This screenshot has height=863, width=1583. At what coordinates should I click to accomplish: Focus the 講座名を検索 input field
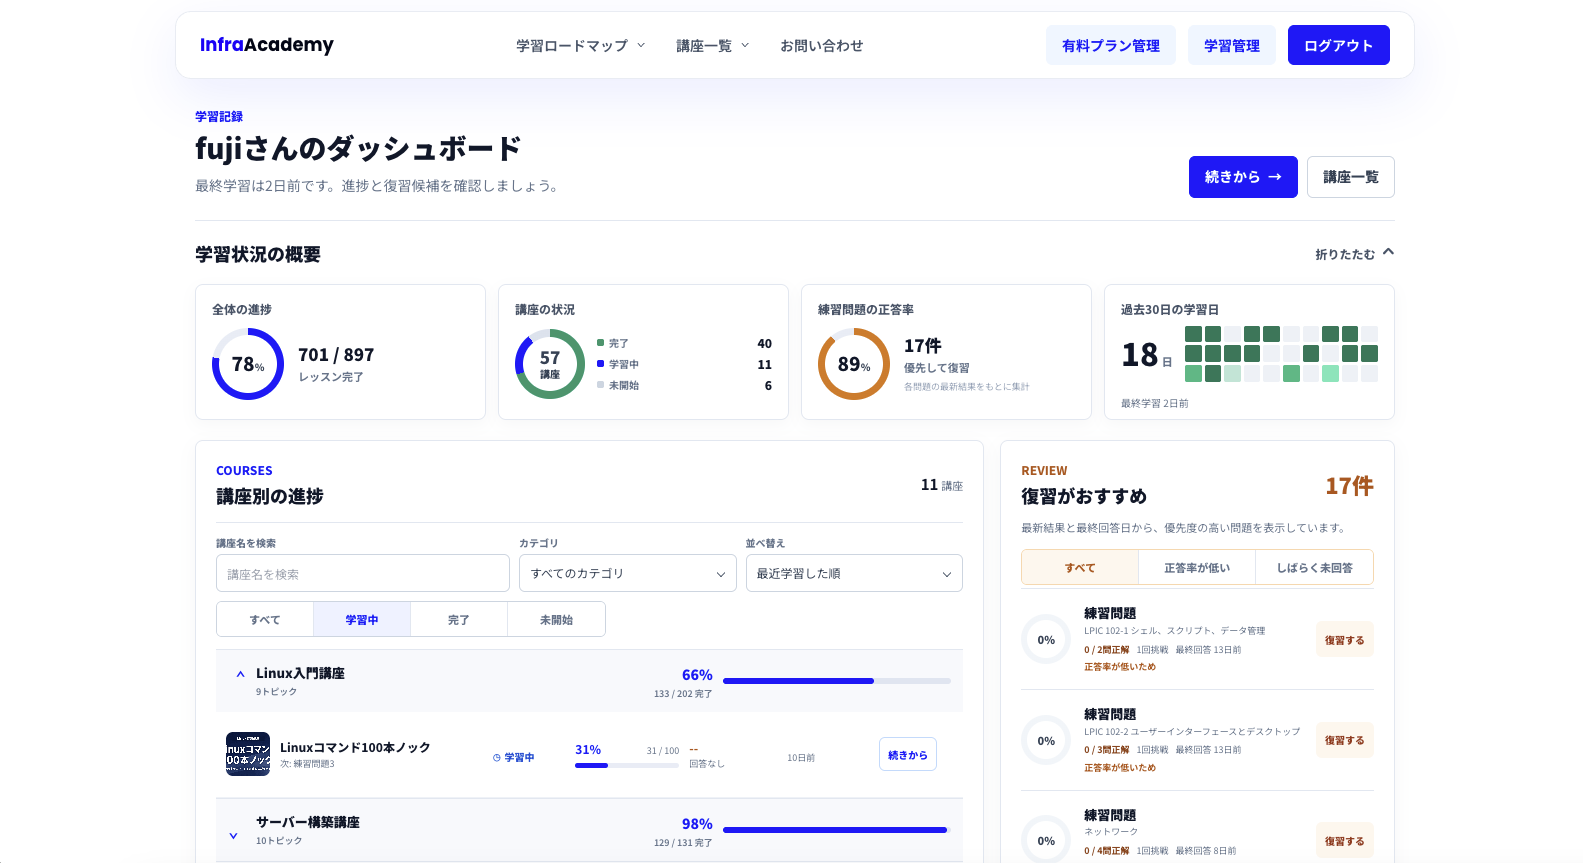click(x=363, y=573)
